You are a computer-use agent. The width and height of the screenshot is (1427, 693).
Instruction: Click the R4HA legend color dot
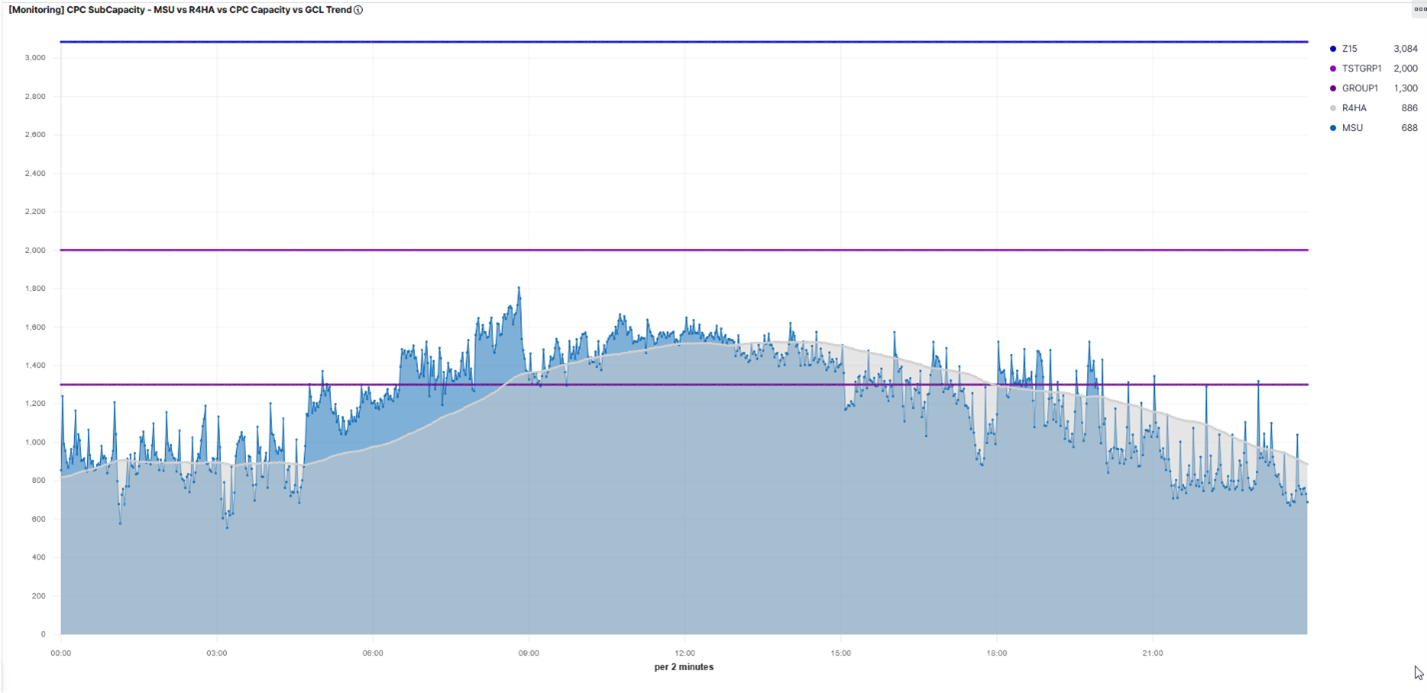click(x=1332, y=108)
